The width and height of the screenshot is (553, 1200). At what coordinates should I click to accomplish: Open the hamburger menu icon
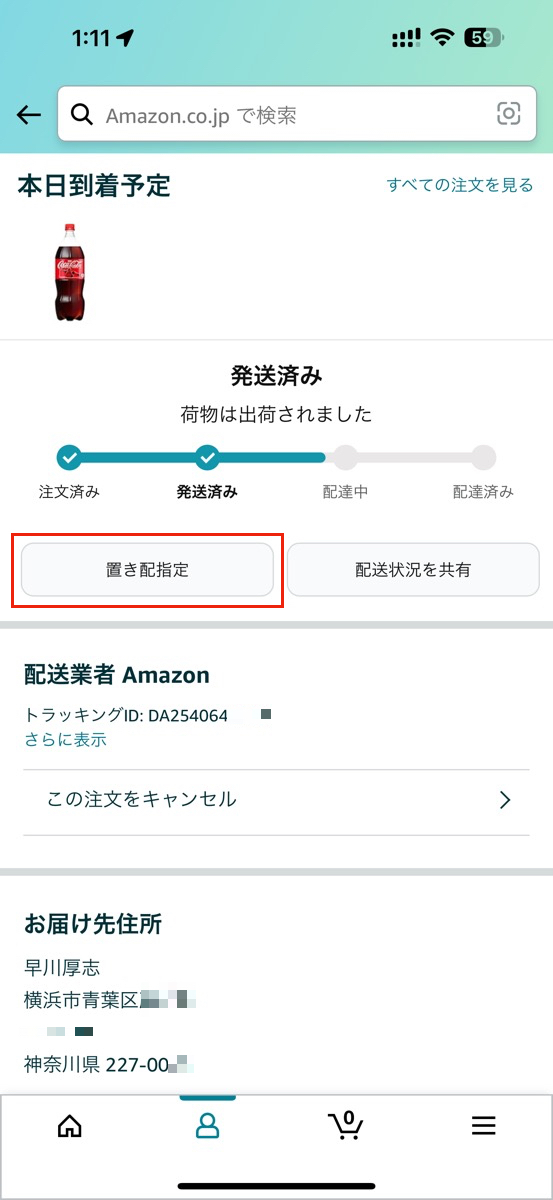tap(484, 1126)
